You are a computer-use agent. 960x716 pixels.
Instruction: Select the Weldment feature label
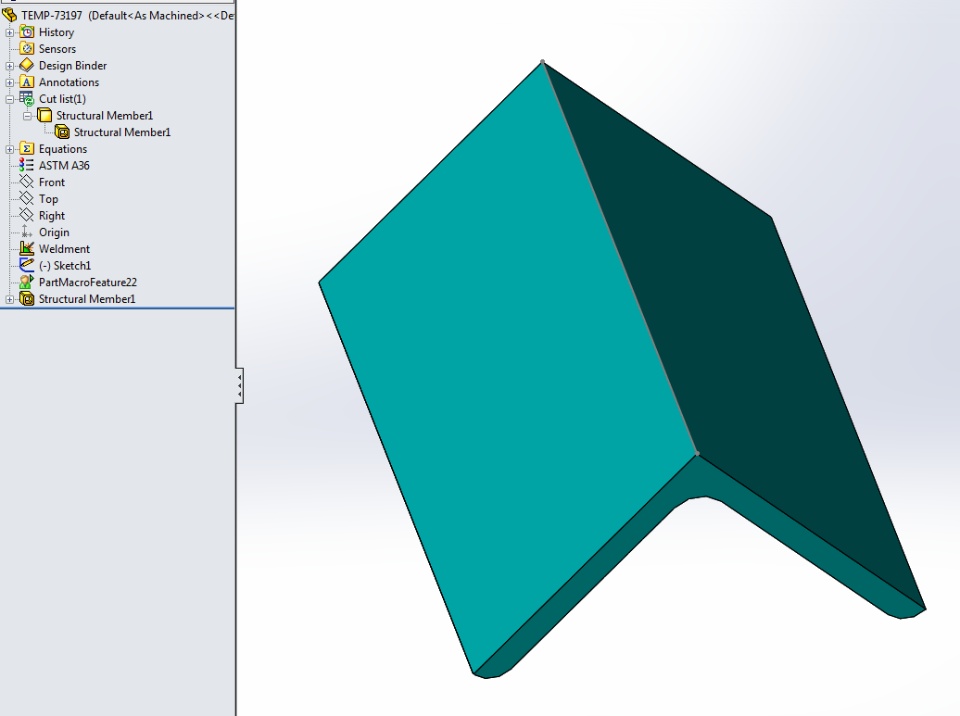64,249
